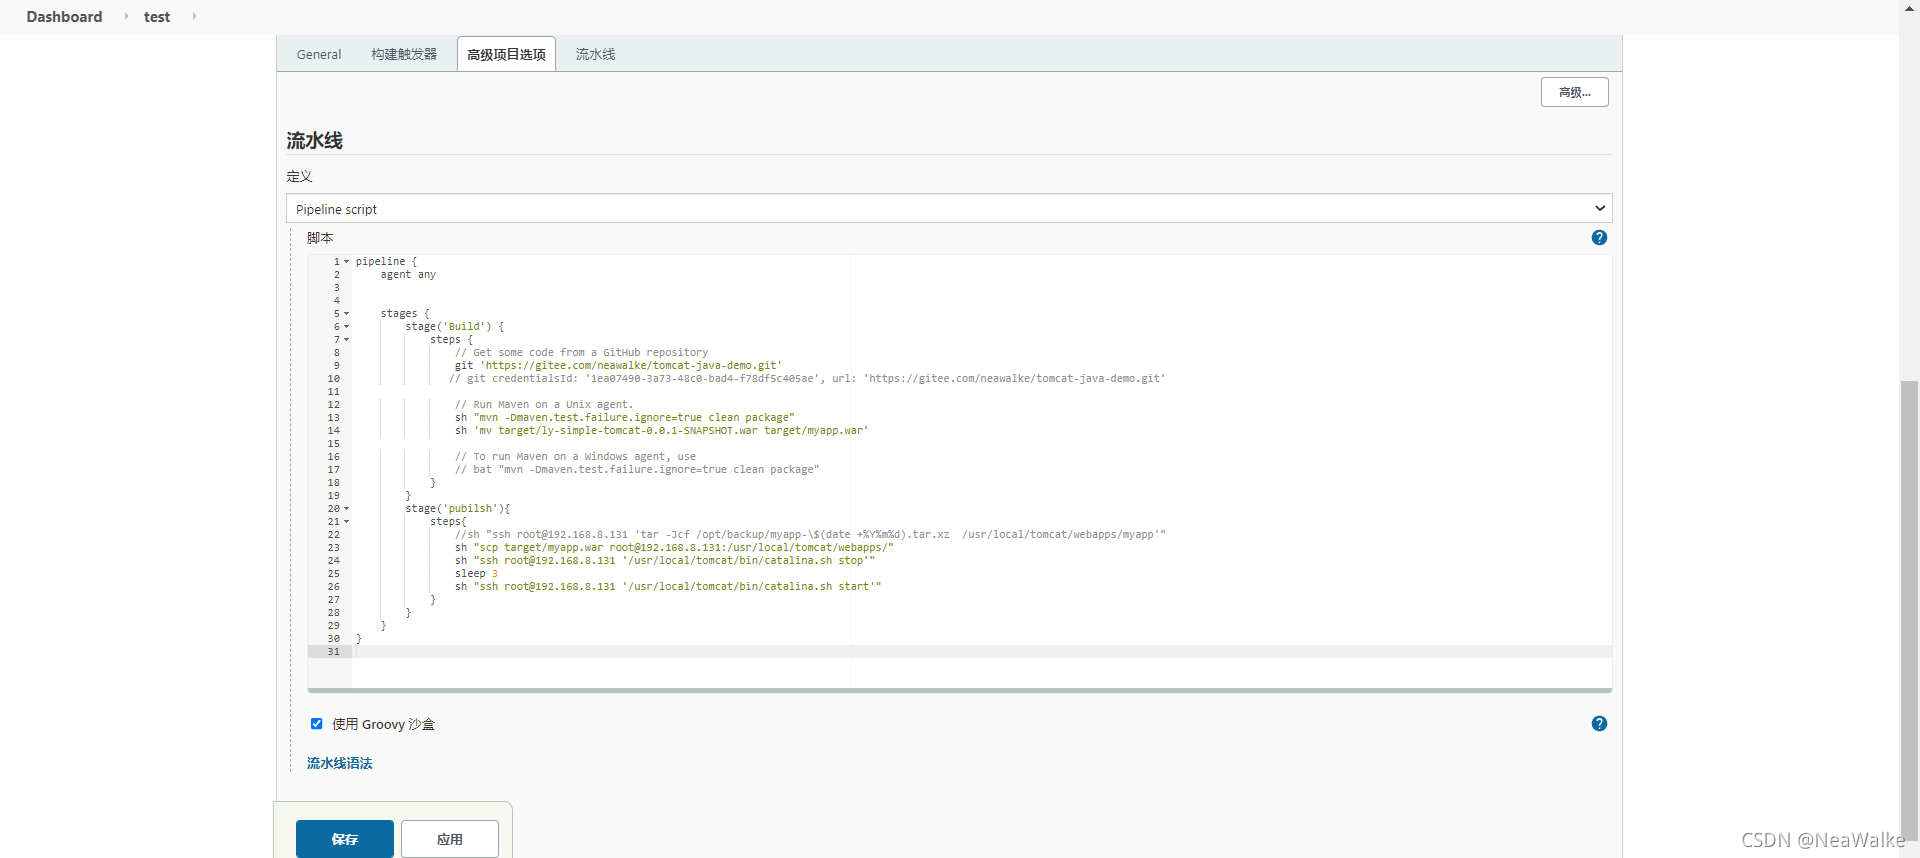1920x858 pixels.
Task: Click the '// To run Maven on a Windows agent' comment
Action: coord(575,457)
